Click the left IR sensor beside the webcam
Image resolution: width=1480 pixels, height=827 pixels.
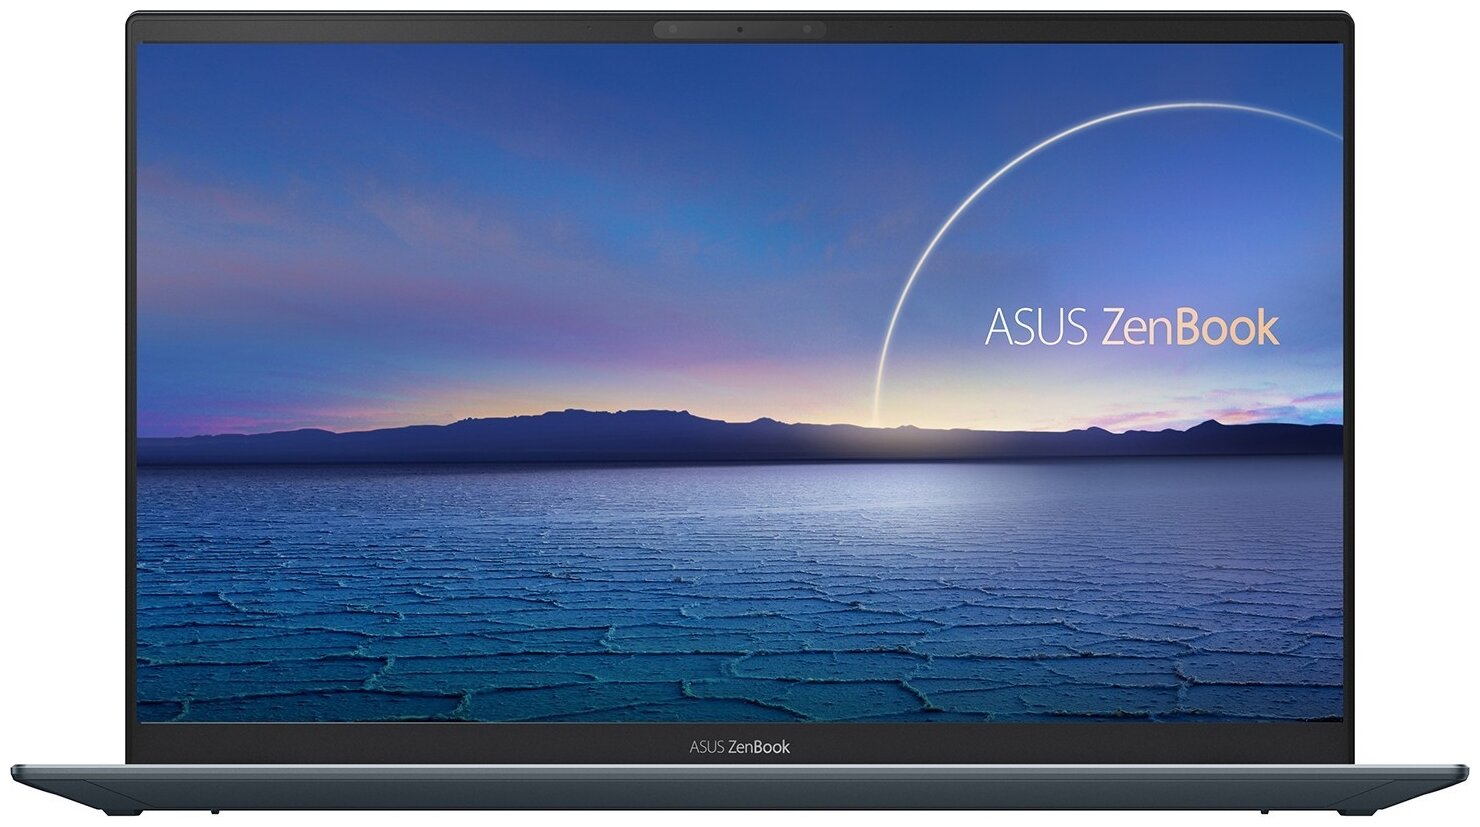click(672, 29)
